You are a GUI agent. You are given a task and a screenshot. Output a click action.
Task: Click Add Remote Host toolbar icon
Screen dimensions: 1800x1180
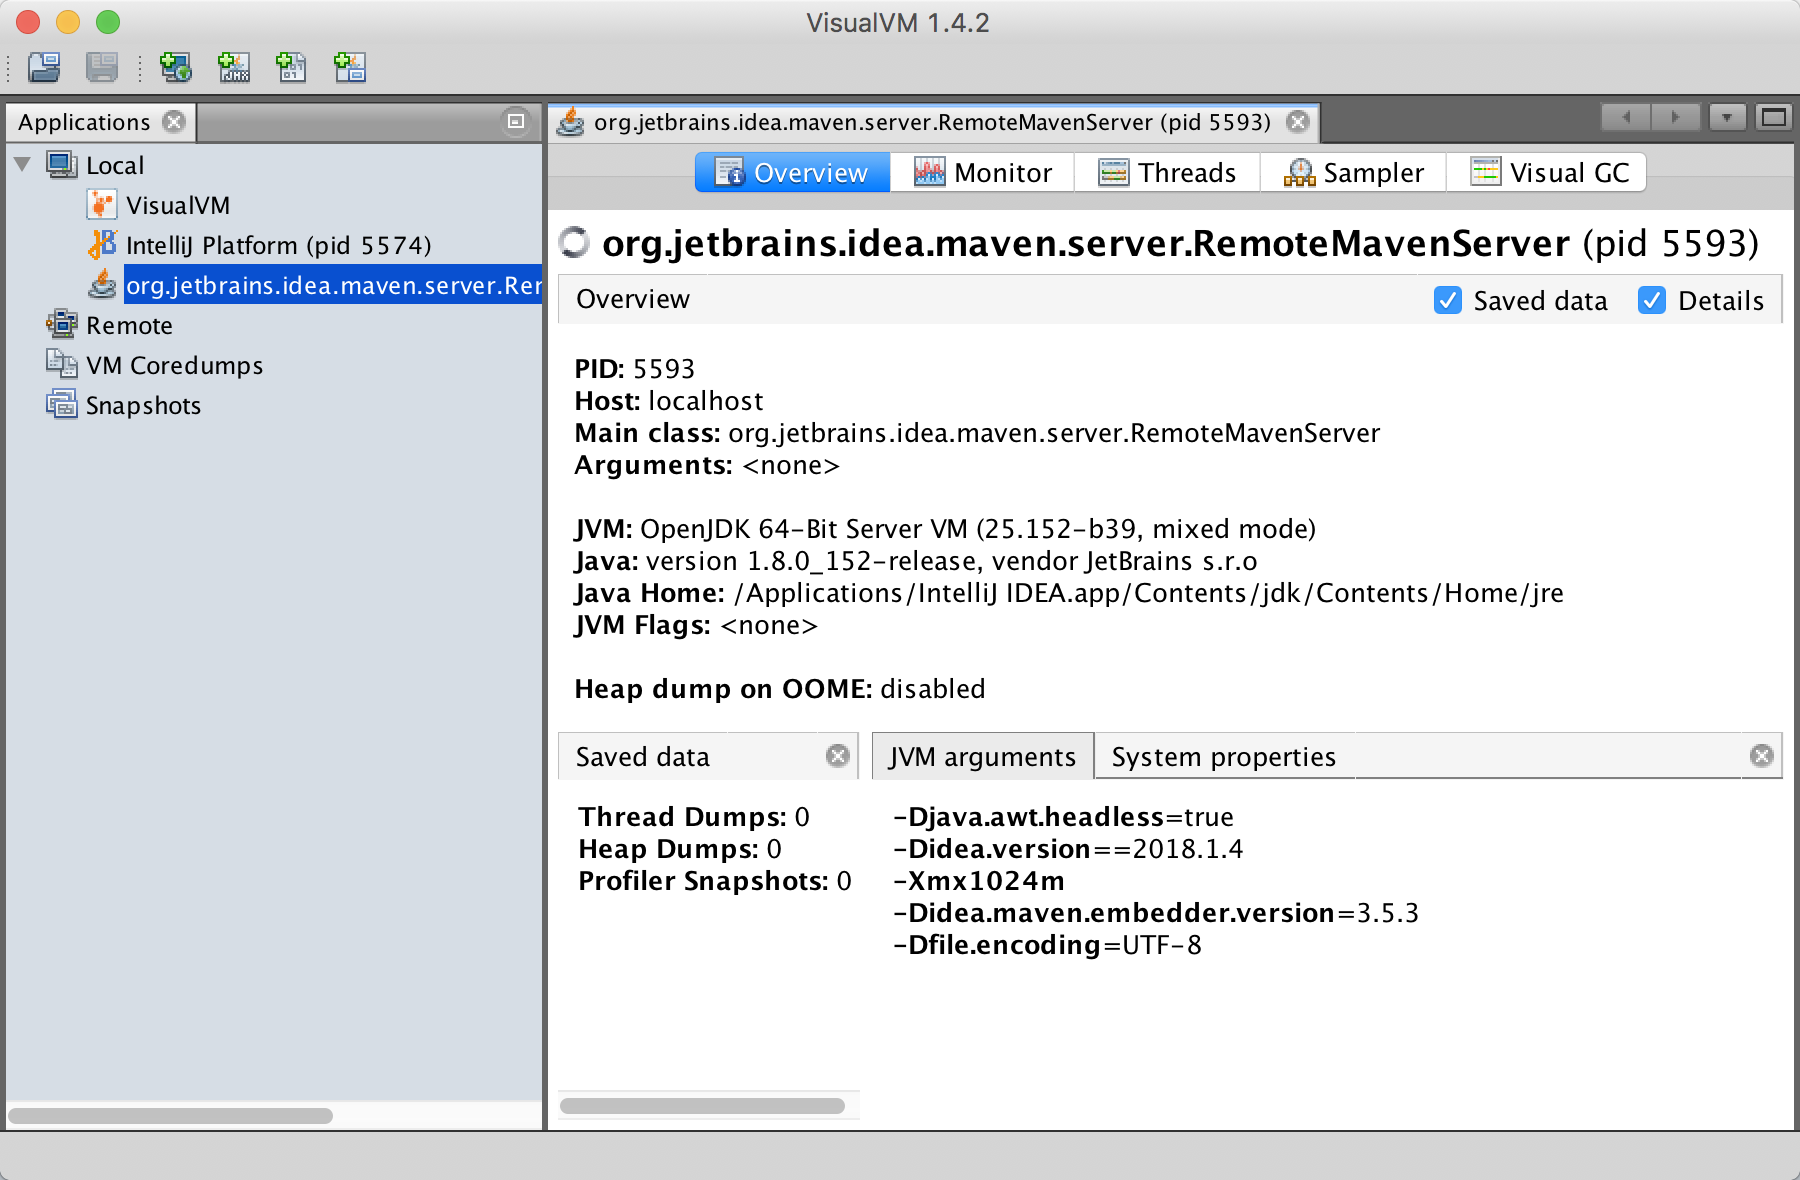(x=176, y=67)
